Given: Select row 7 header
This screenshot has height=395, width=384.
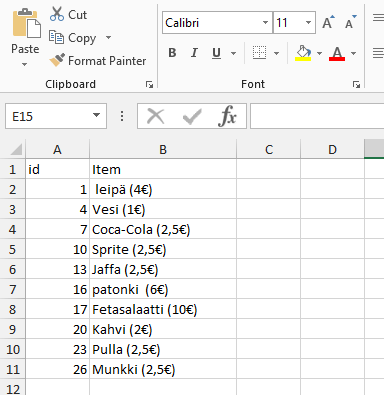Looking at the screenshot, I should 13,289.
